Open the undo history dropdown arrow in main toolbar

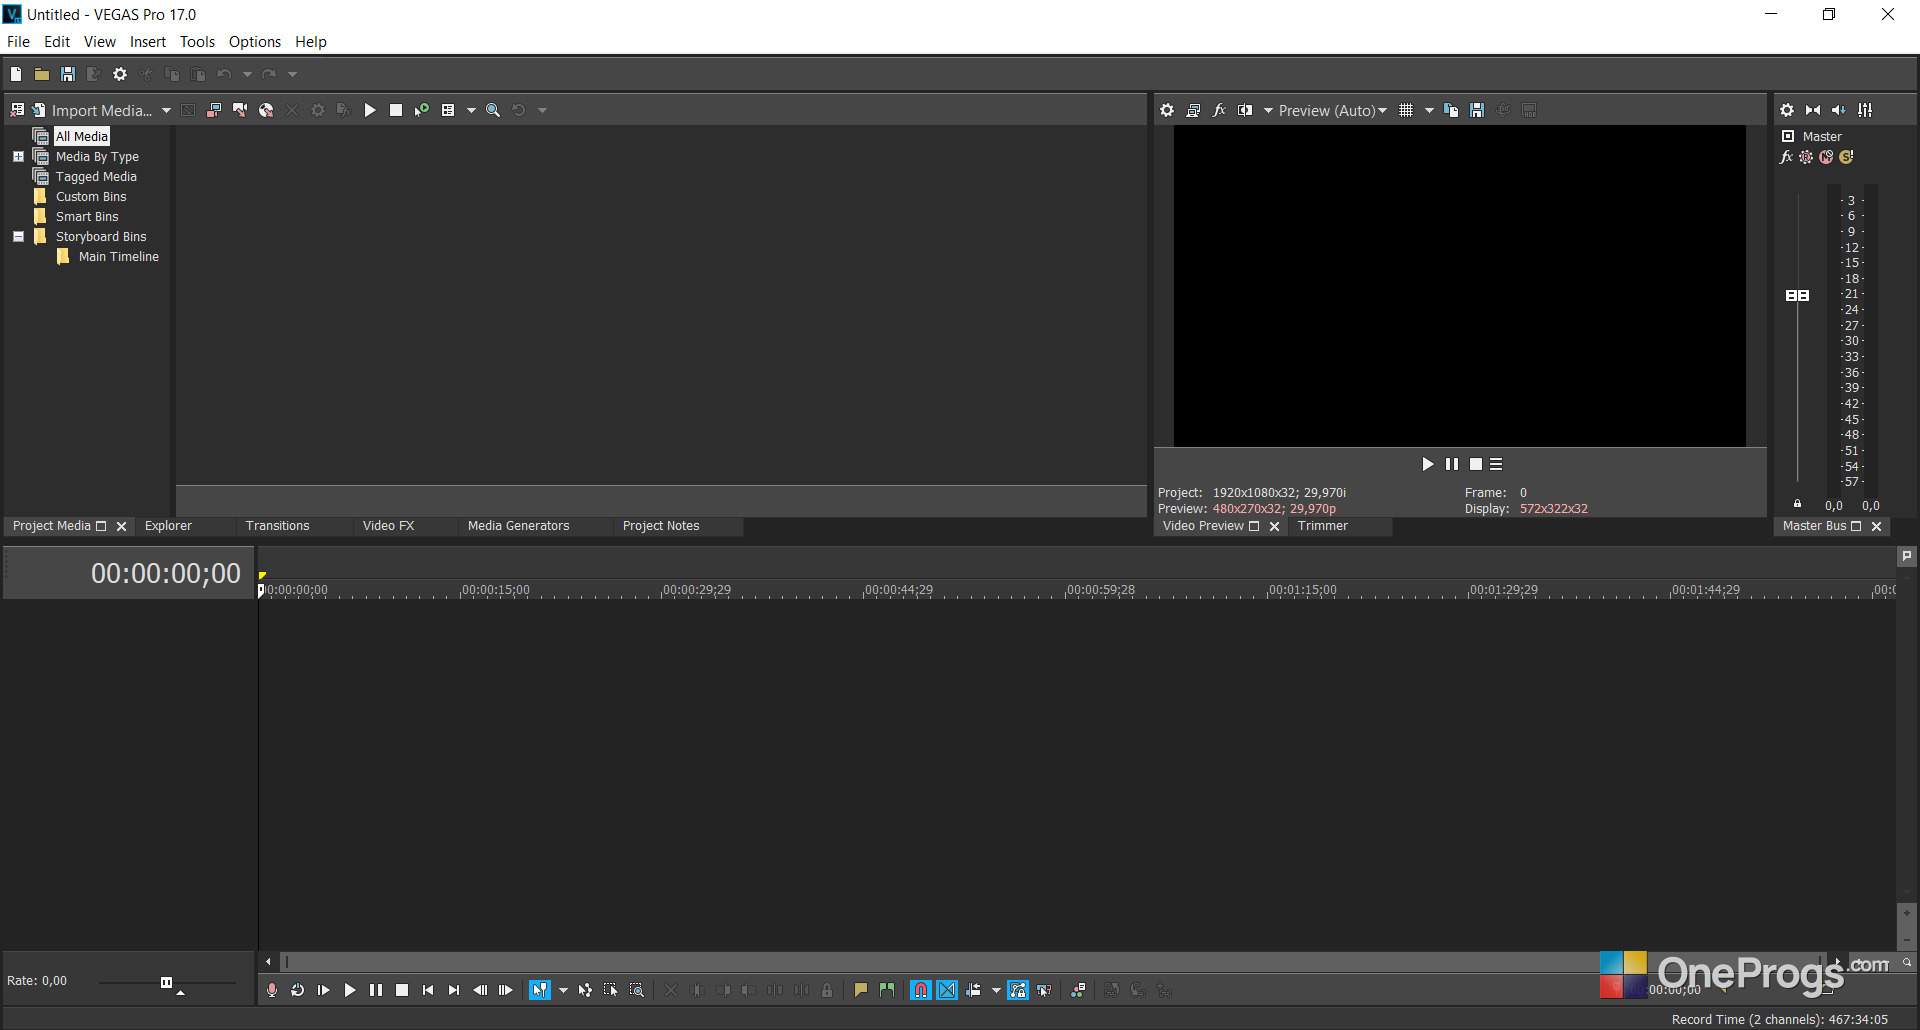pyautogui.click(x=247, y=74)
